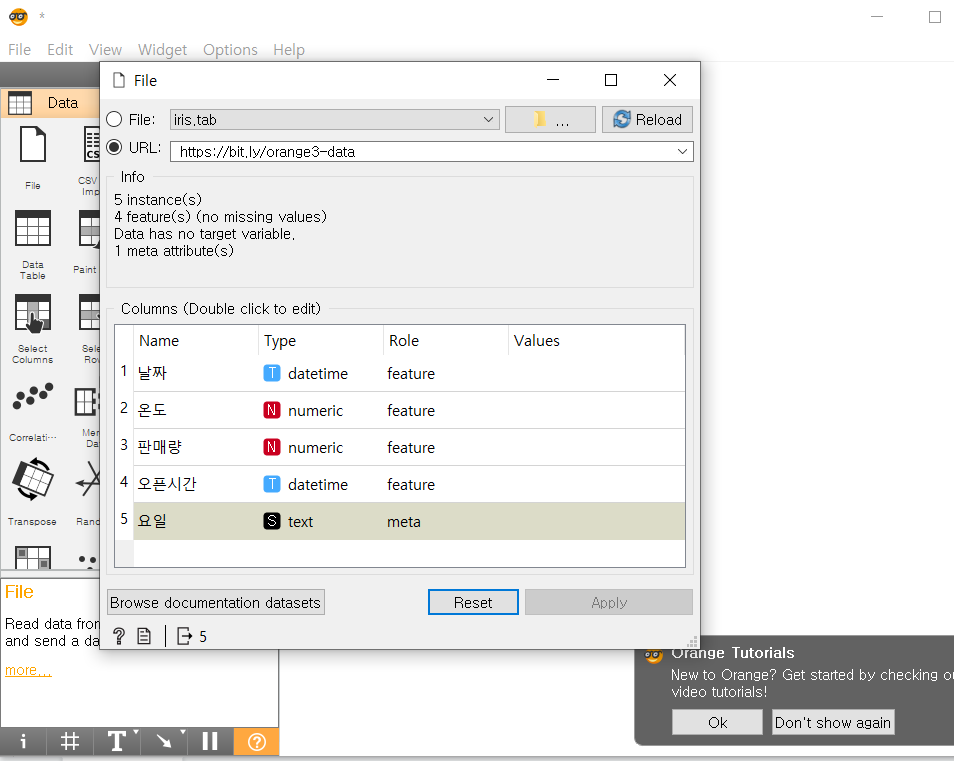Open the "more..." link in the File description

click(x=27, y=669)
